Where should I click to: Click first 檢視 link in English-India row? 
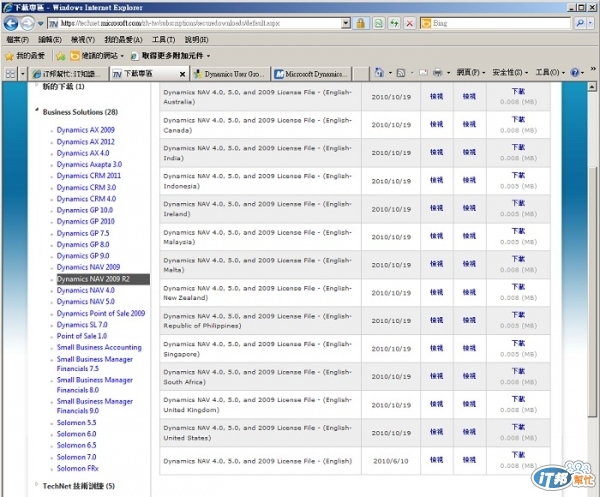click(436, 152)
